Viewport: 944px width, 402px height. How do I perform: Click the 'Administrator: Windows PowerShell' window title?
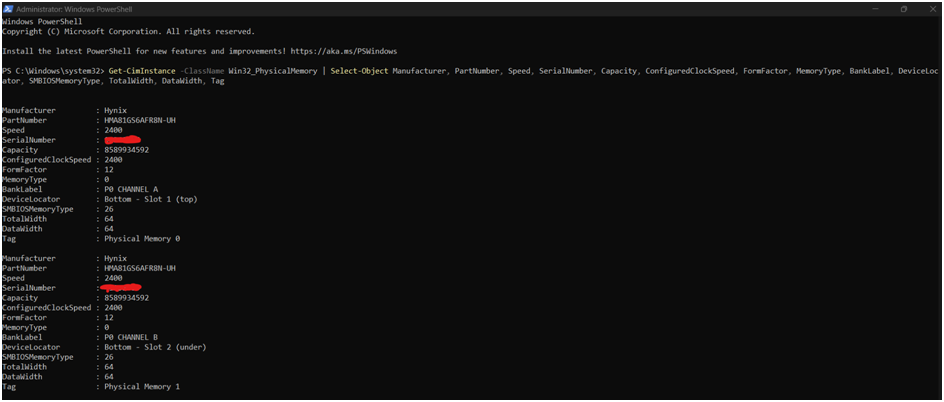(75, 10)
